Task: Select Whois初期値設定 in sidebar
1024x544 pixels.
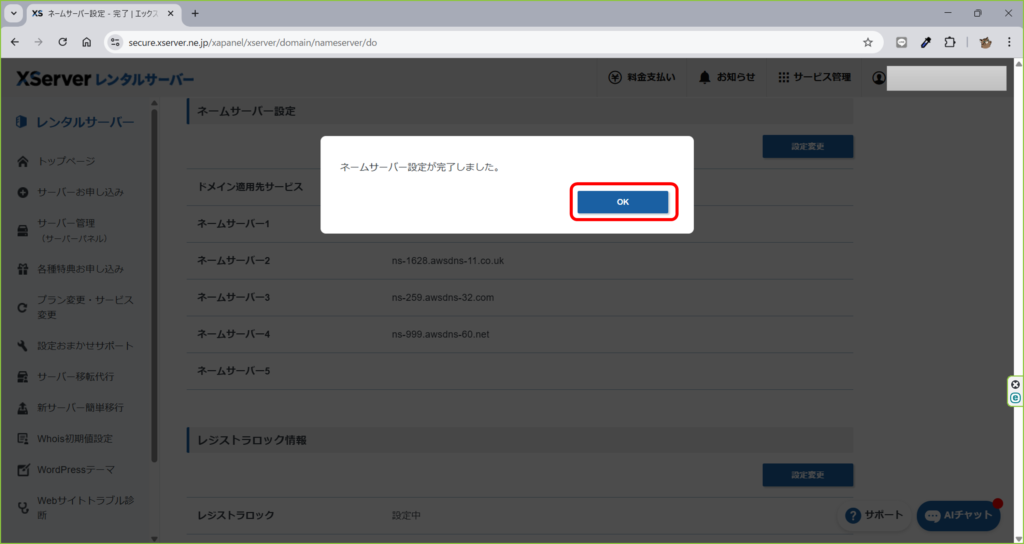Action: pyautogui.click(x=74, y=438)
